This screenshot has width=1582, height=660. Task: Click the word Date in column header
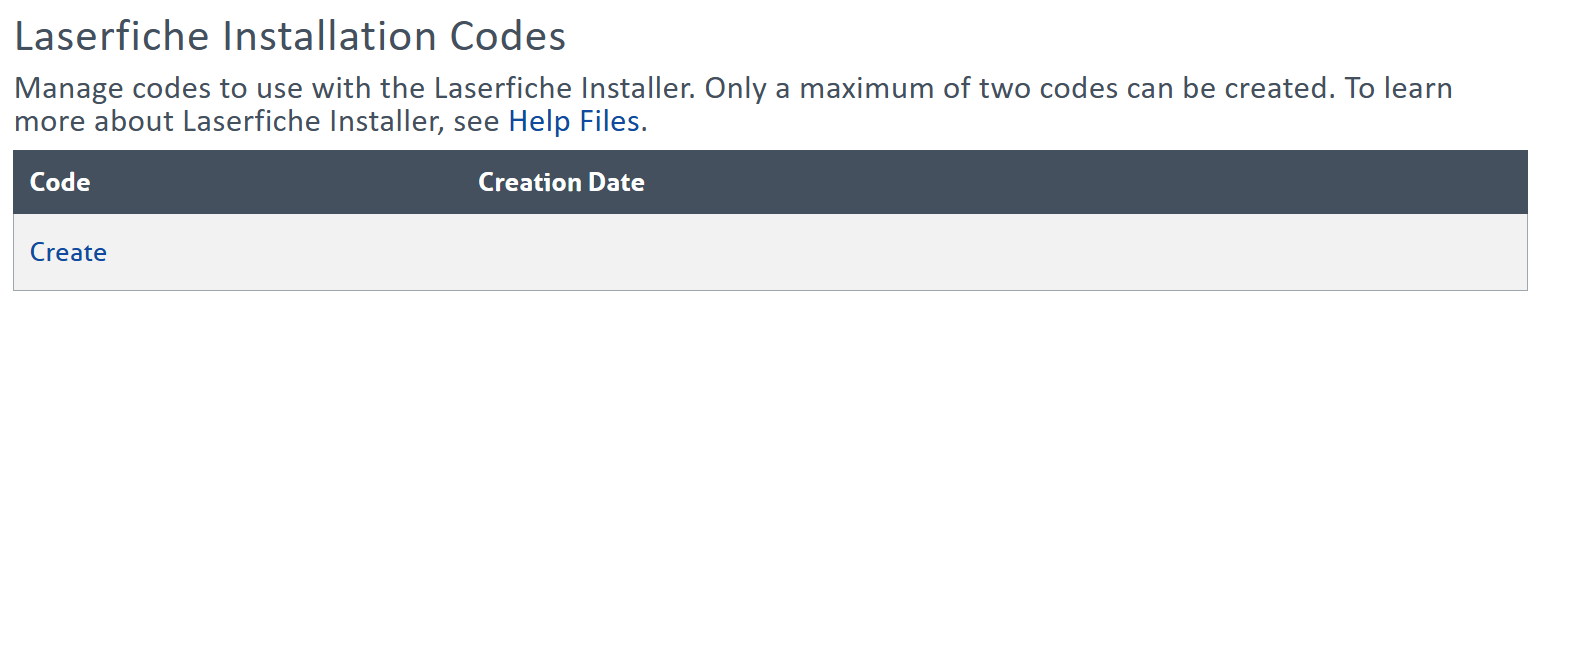click(616, 182)
